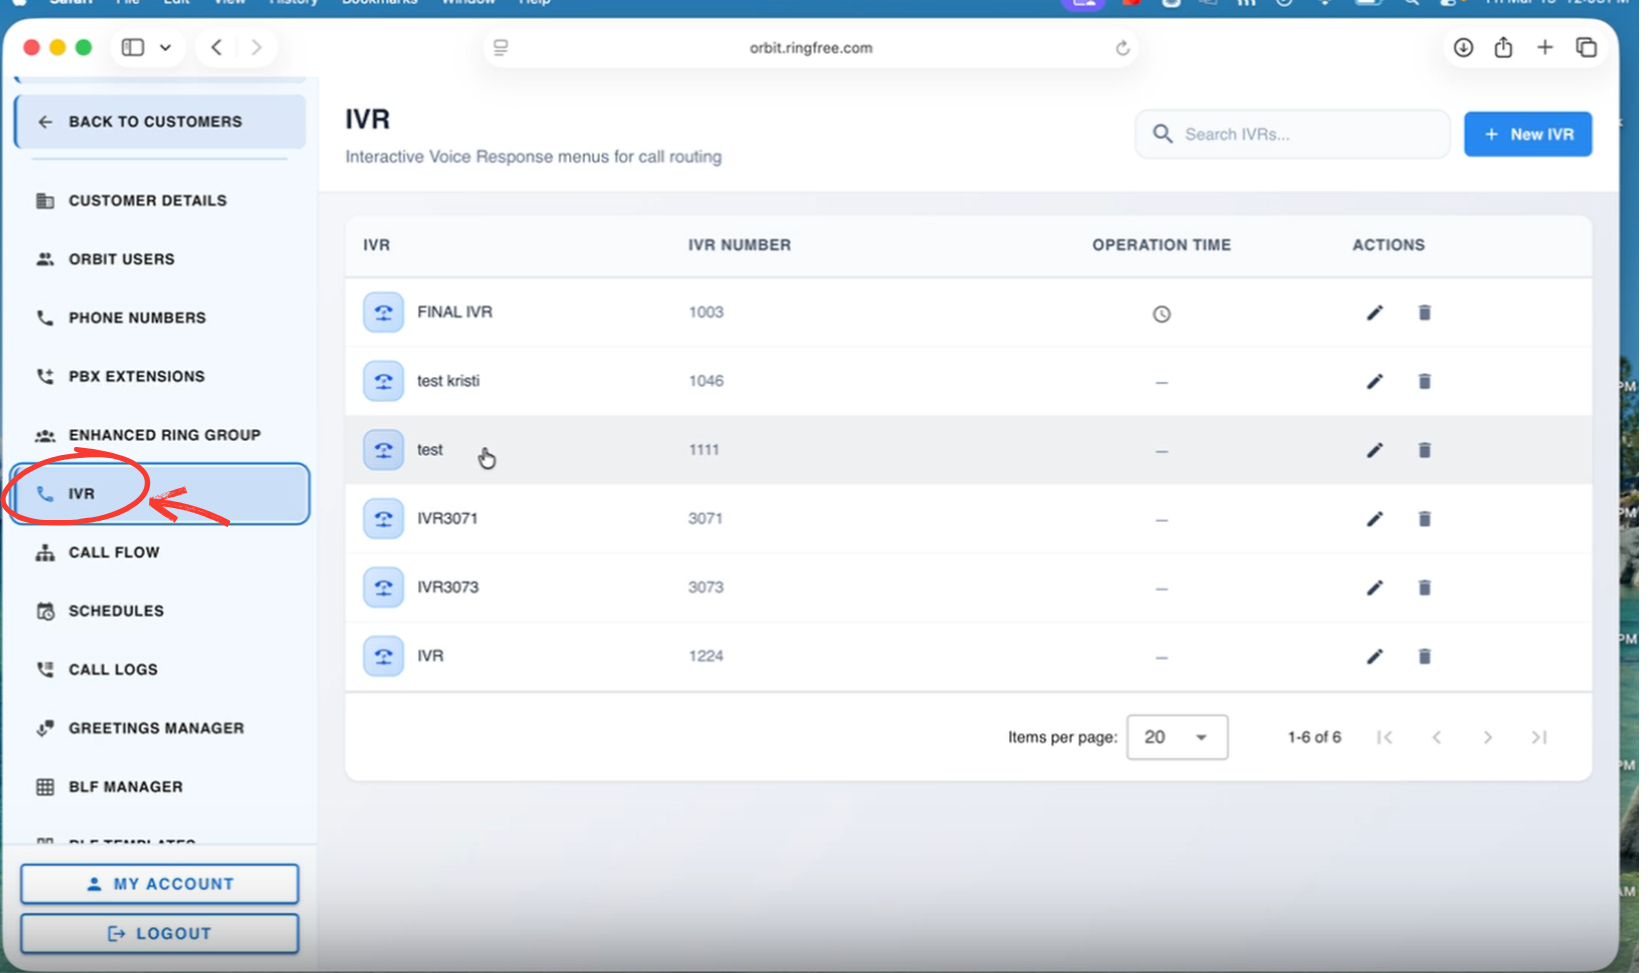Delete the IVR3073 entry via trash icon

[1424, 587]
